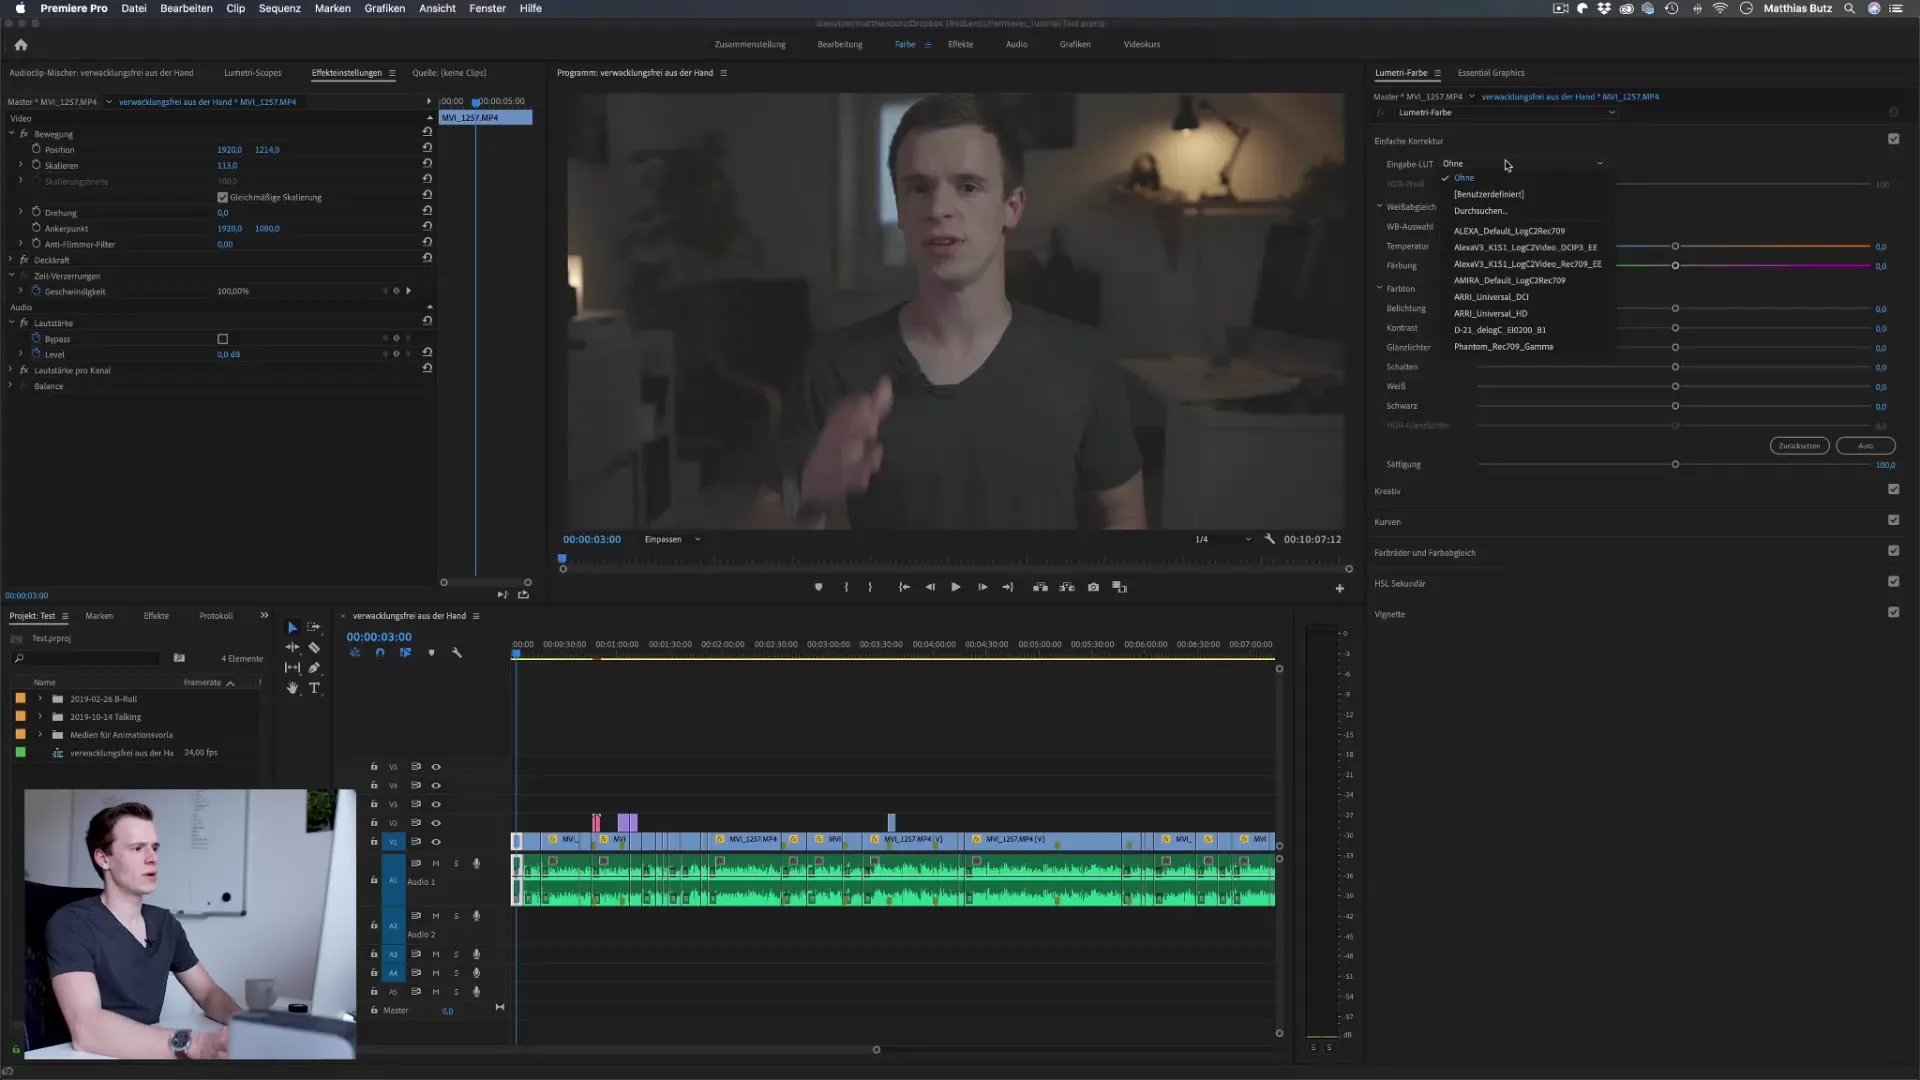Disable the Einfache Korrektur section

coord(1893,139)
